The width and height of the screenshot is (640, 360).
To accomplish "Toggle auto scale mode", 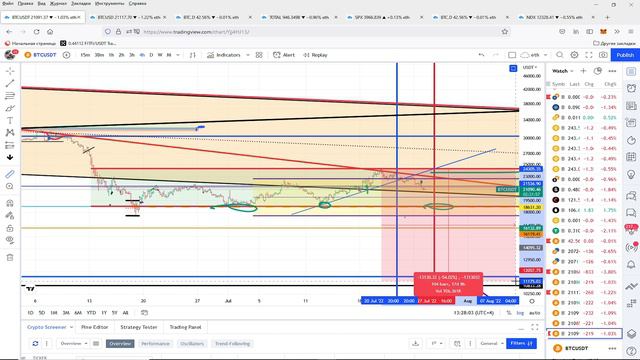I will click(534, 313).
